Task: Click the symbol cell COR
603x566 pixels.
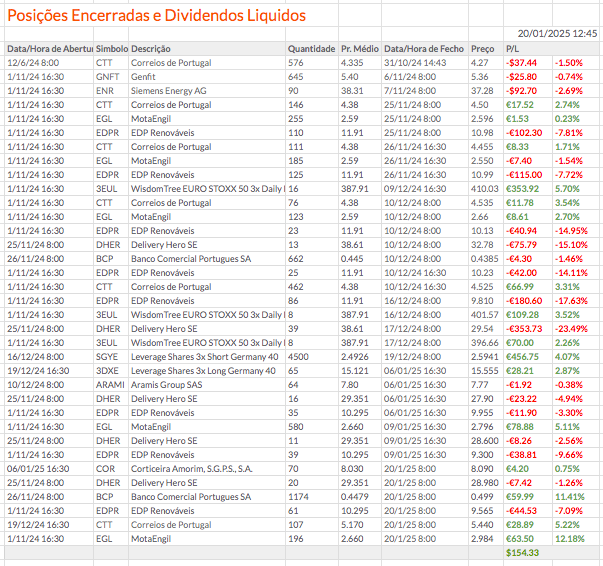Action: [105, 469]
